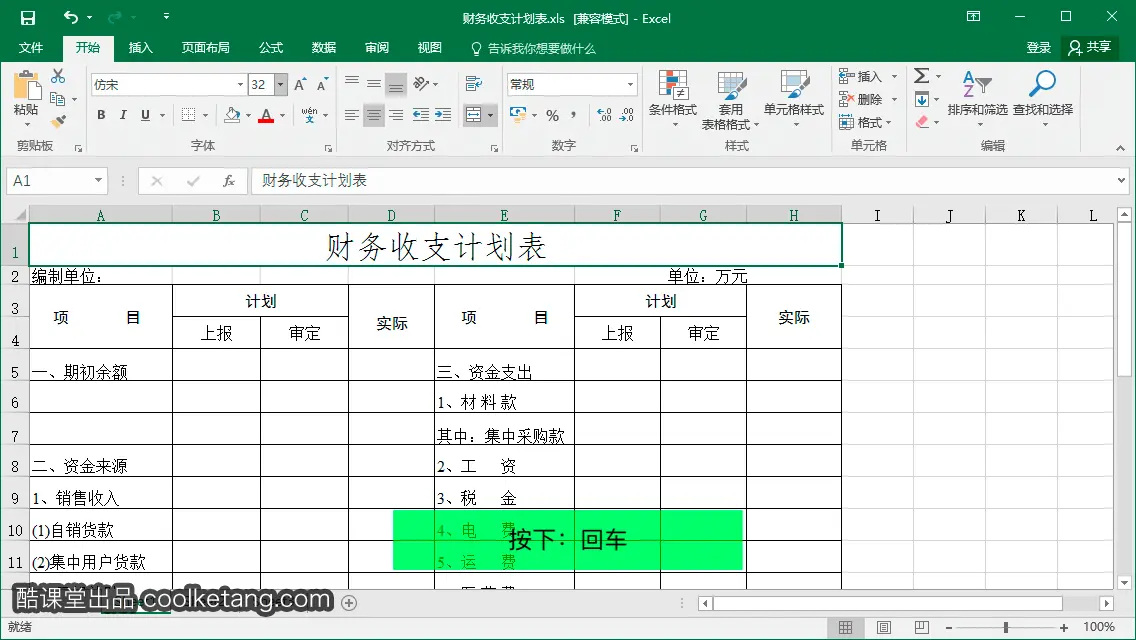
Task: Decrease the indent
Action: click(420, 115)
